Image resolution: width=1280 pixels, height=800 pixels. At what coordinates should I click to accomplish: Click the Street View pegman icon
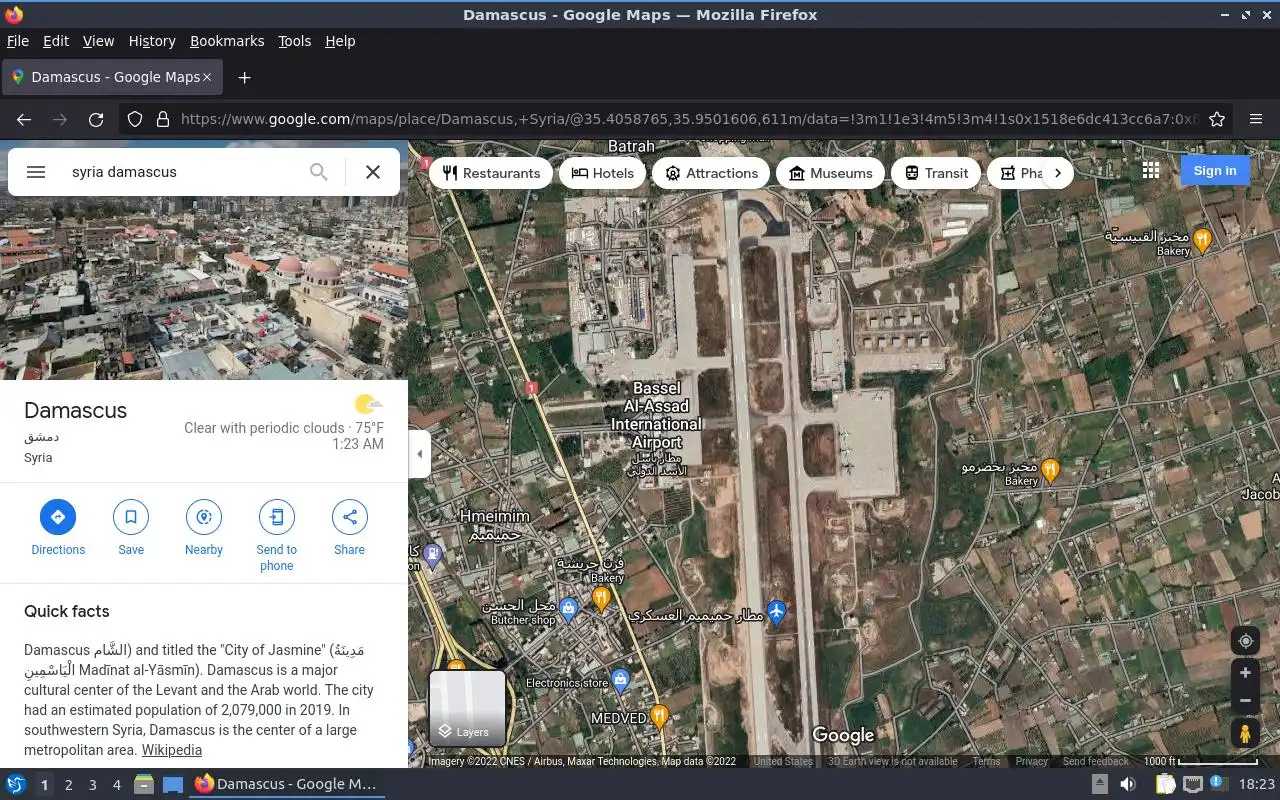(x=1245, y=733)
